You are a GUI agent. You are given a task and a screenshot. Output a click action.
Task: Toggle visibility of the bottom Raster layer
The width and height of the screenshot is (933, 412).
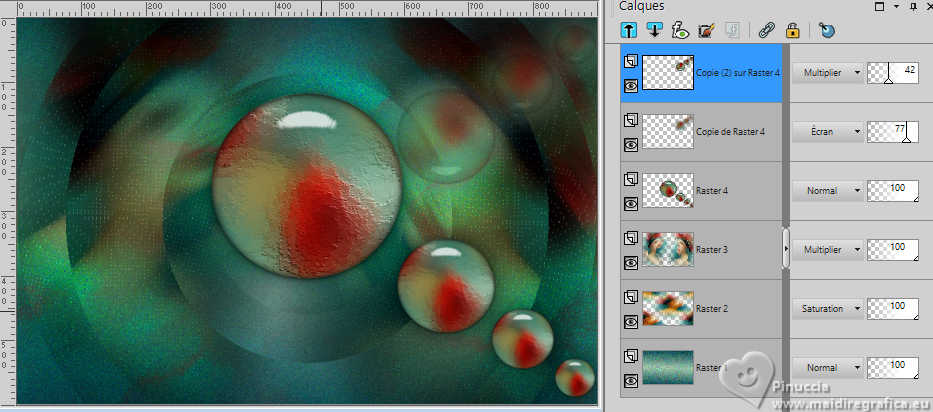pos(631,380)
